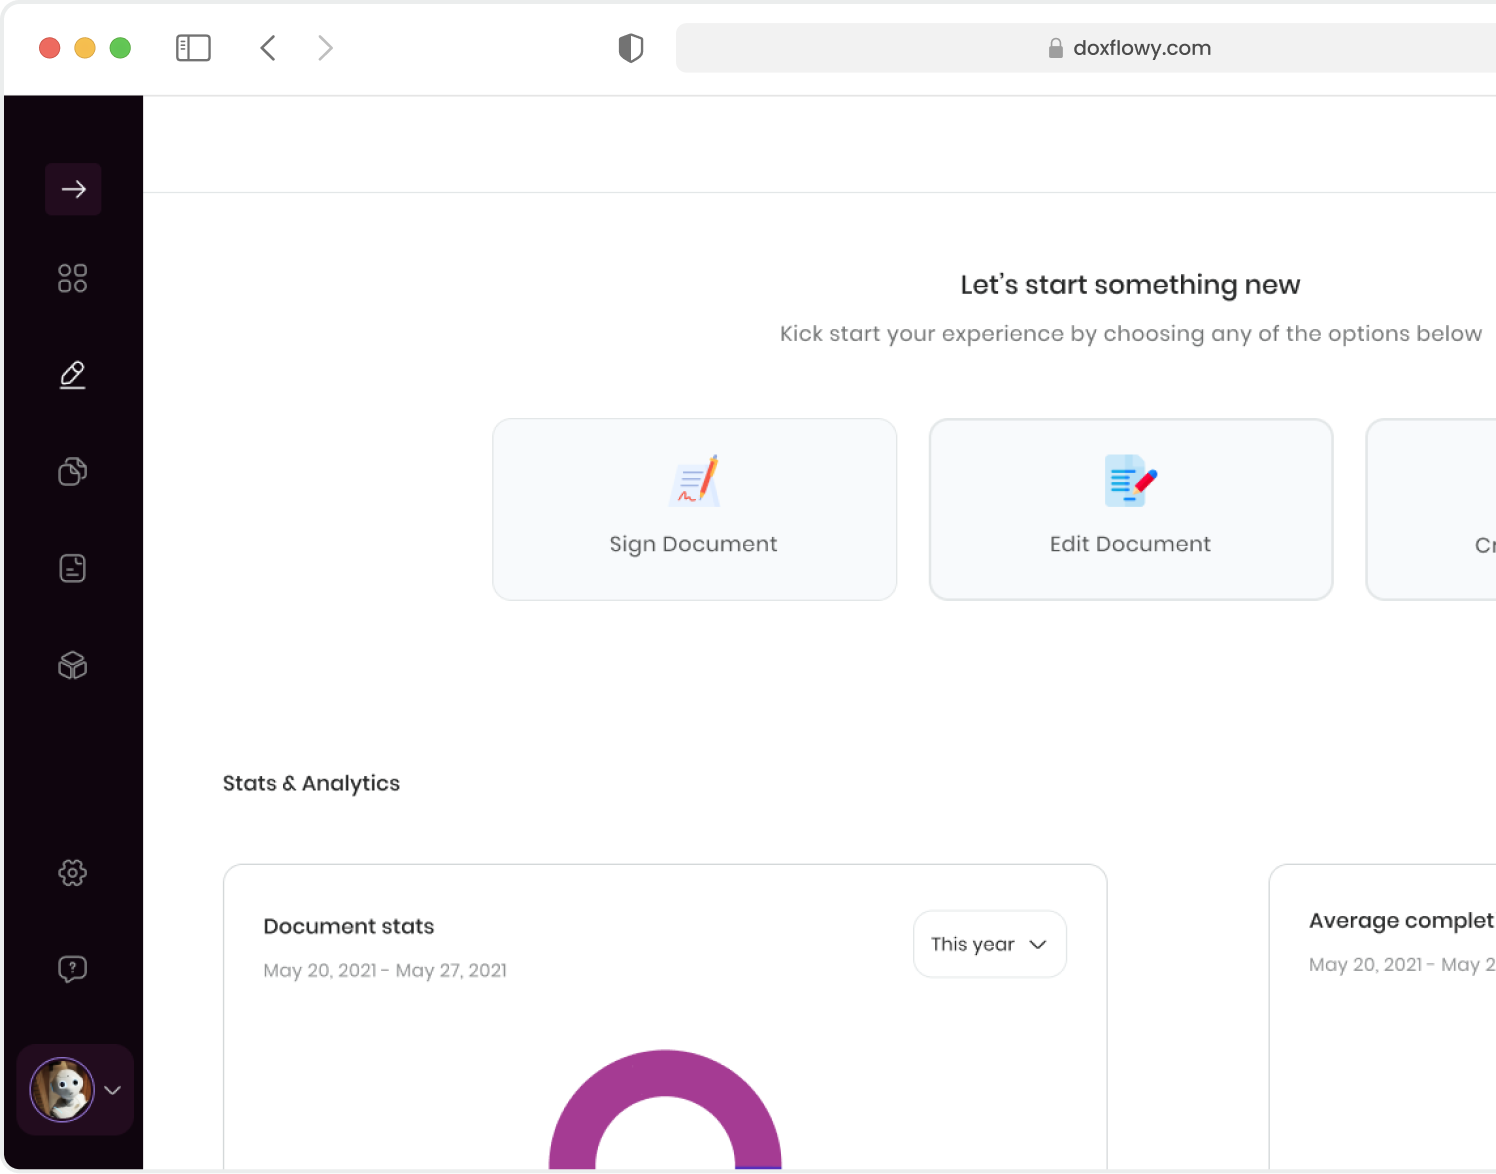Screen dimensions: 1496x1174
Task: Click the Average completion card title
Action: click(1402, 921)
